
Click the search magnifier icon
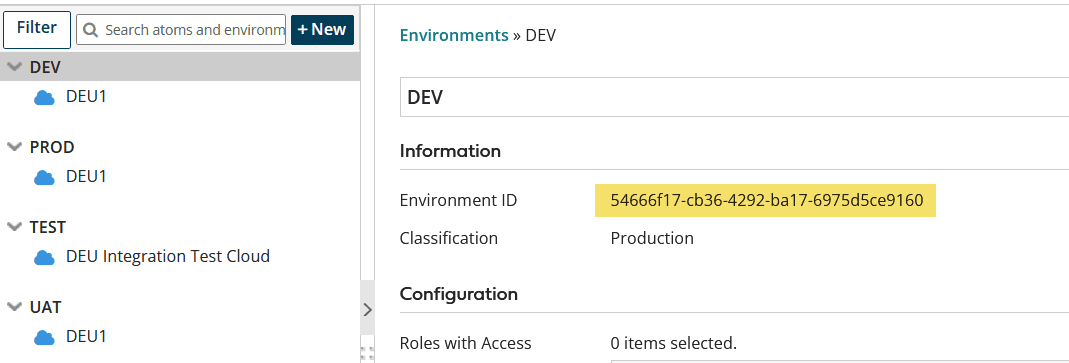pos(91,30)
